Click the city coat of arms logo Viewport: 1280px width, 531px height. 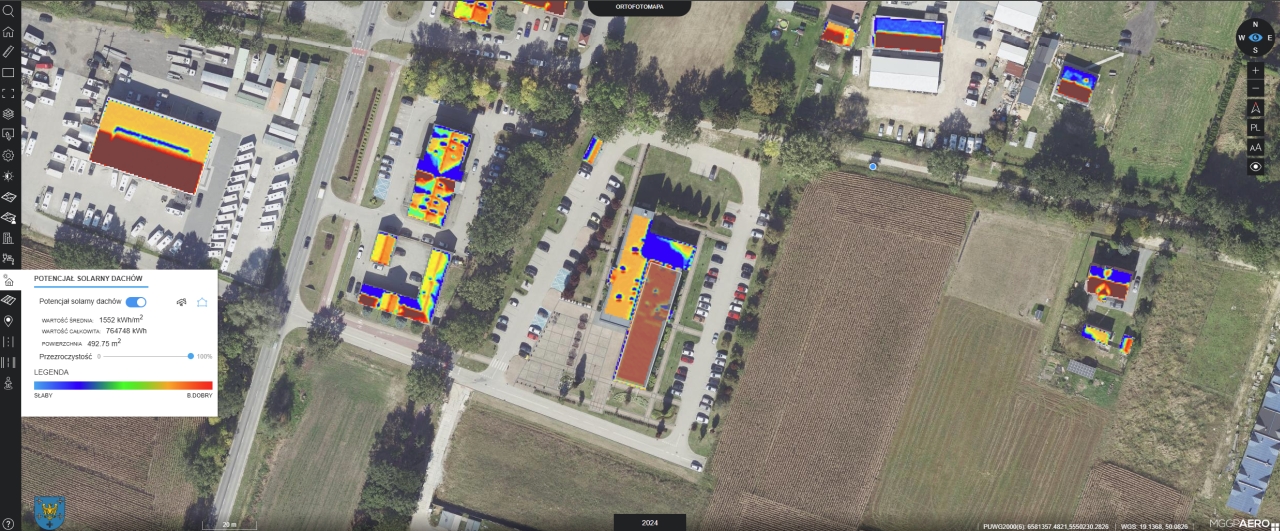[49, 512]
